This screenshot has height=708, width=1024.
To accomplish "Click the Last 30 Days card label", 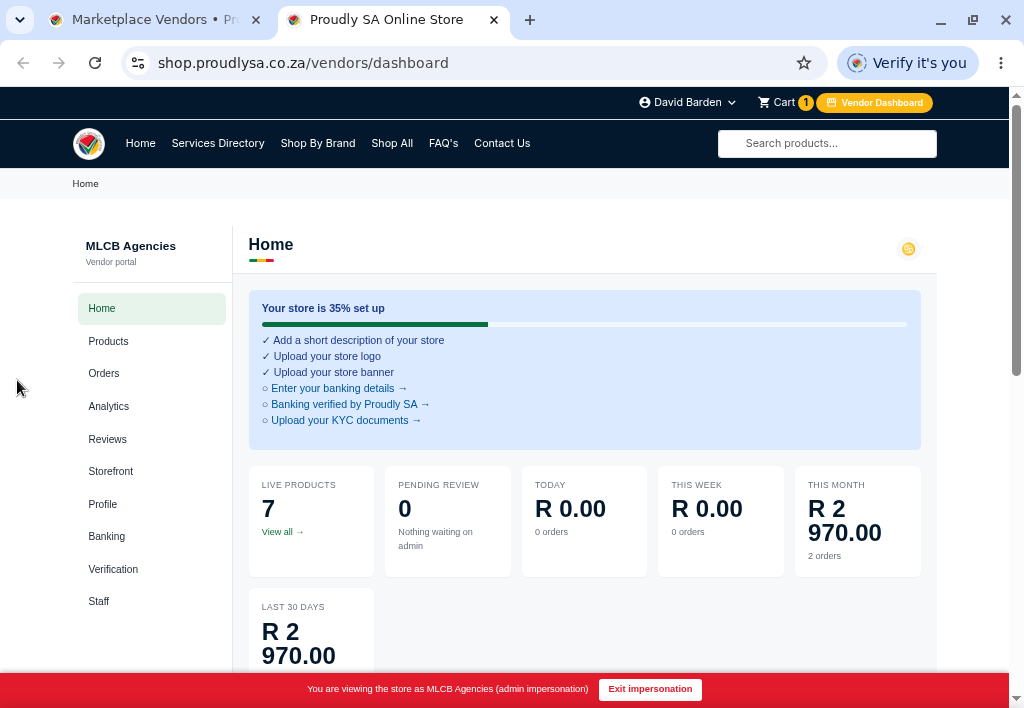I will point(293,607).
